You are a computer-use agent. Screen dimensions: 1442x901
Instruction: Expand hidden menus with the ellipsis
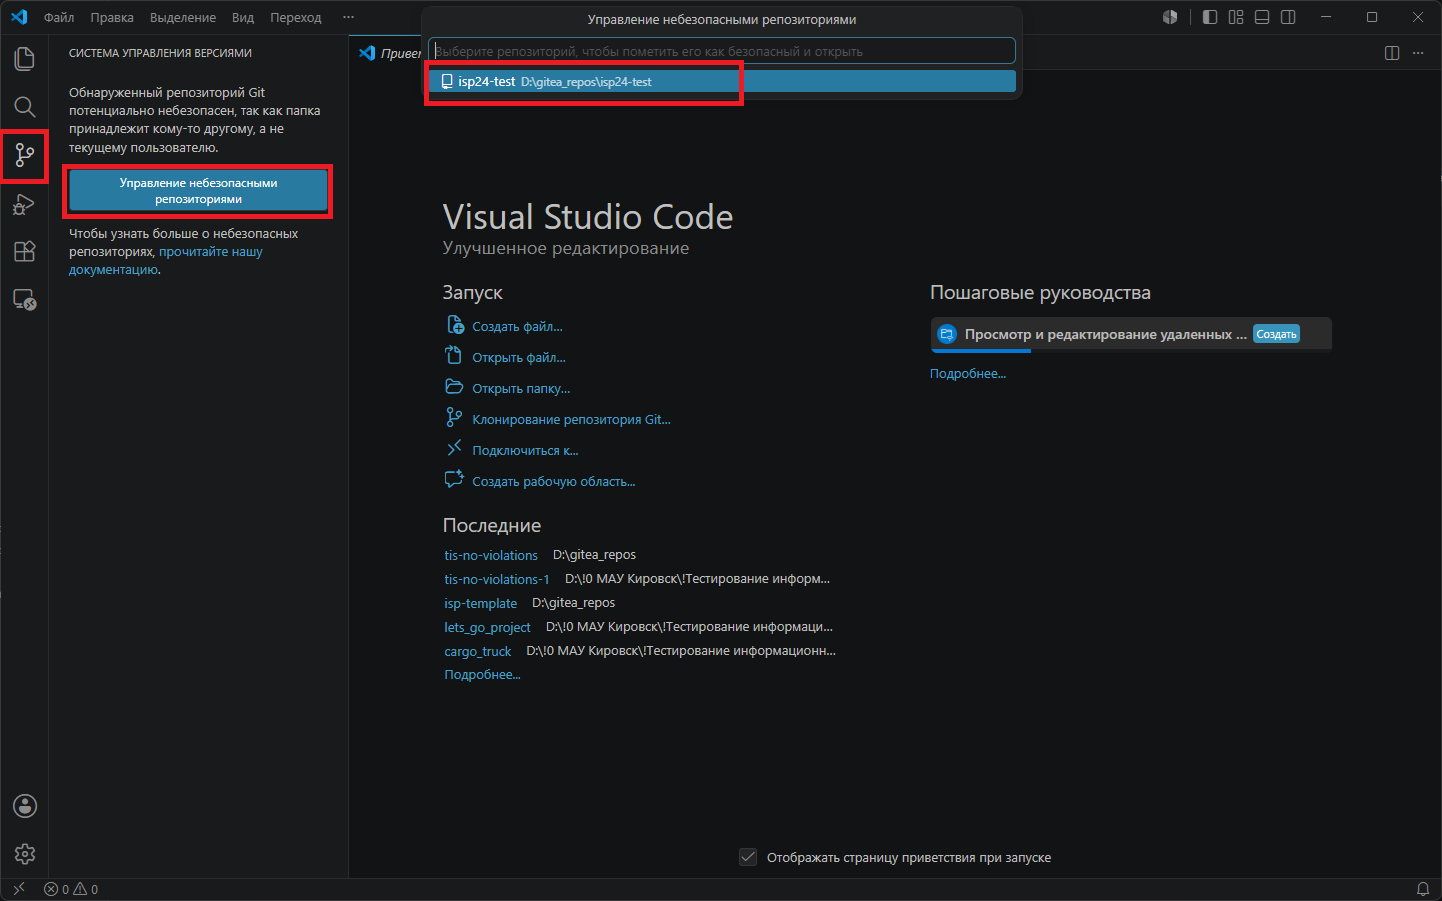click(348, 17)
